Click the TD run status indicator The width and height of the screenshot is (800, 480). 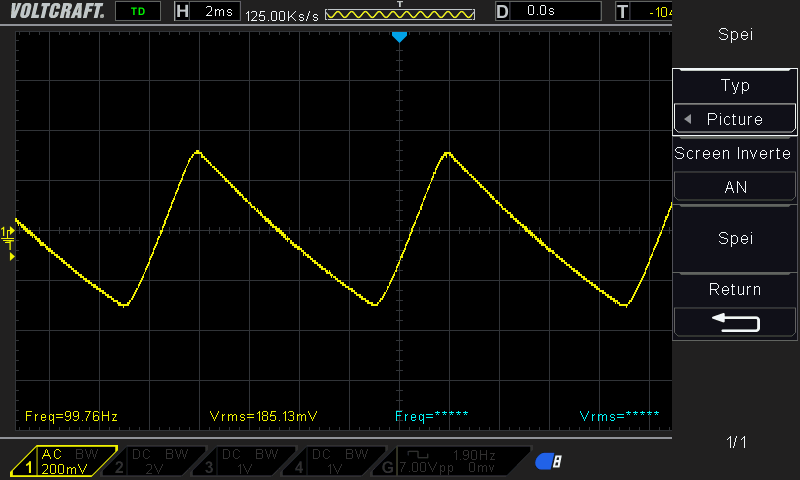click(x=138, y=11)
